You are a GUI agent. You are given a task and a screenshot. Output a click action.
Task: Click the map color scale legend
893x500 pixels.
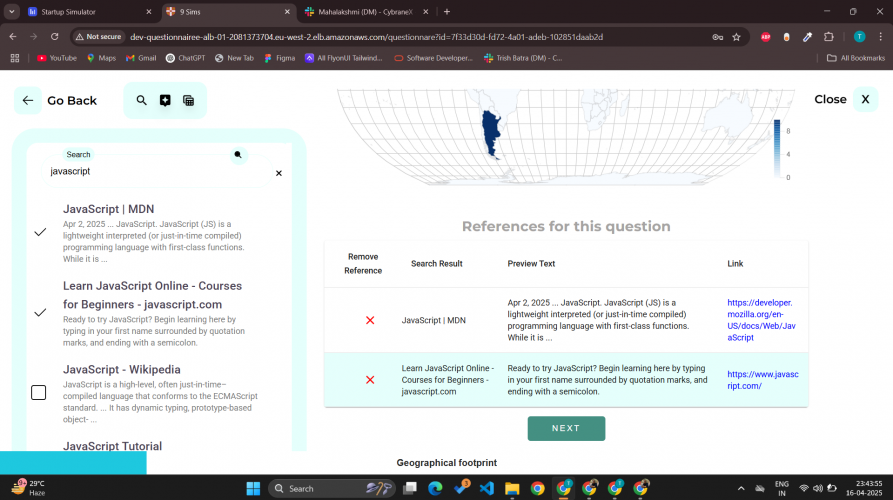777,149
